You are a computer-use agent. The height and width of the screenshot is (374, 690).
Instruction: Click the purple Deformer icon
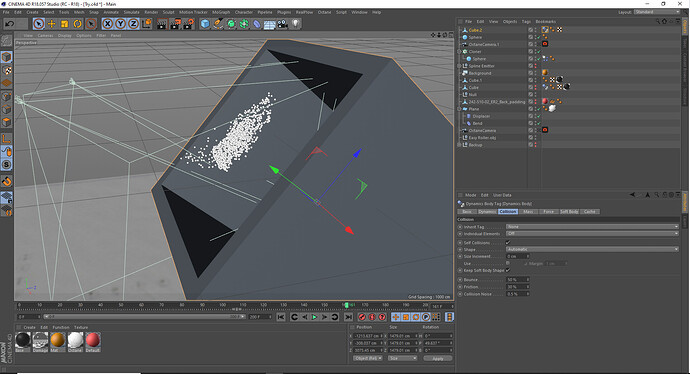point(257,24)
